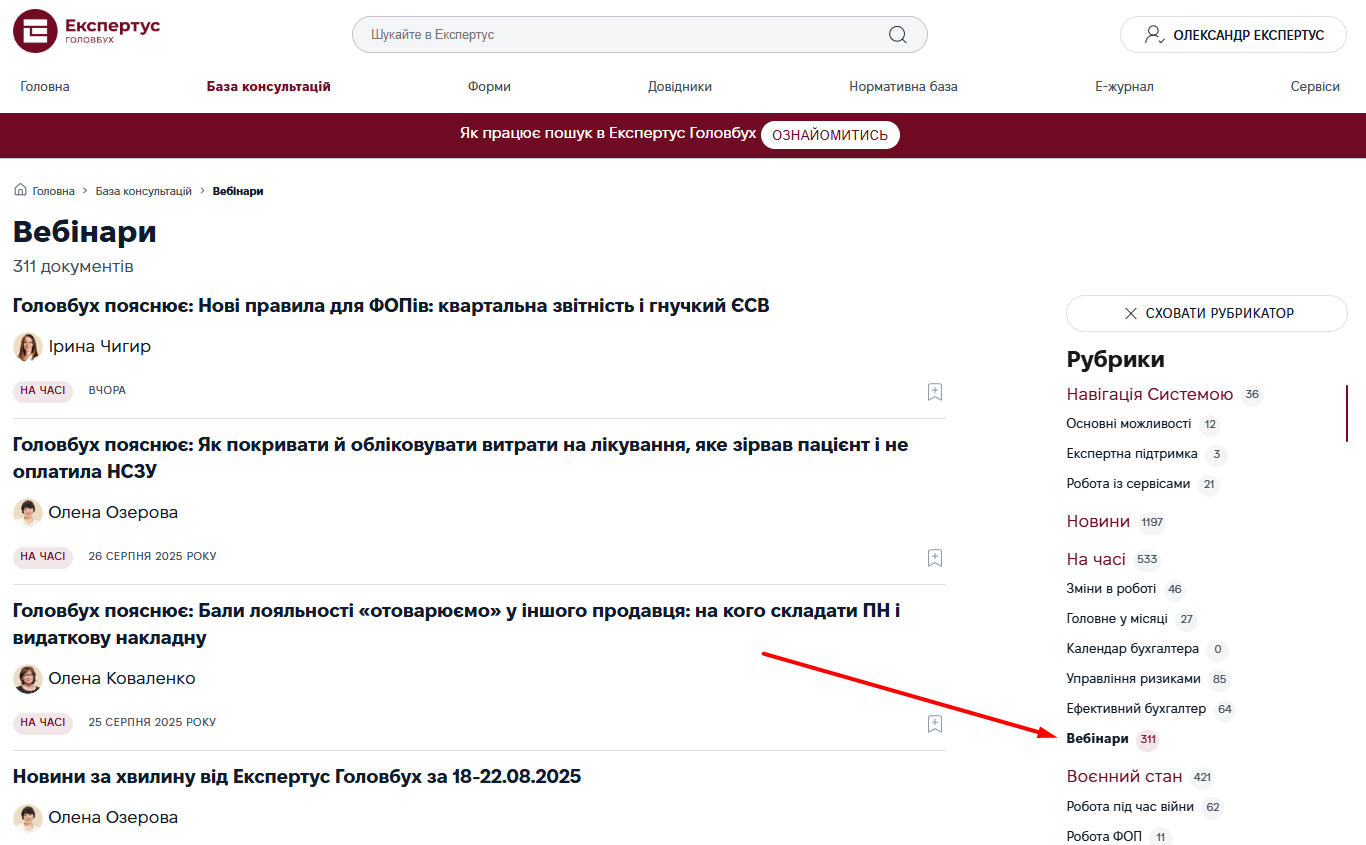The width and height of the screenshot is (1366, 845).
Task: Click the rubricator sidebar scrollbar
Action: pyautogui.click(x=1346, y=413)
